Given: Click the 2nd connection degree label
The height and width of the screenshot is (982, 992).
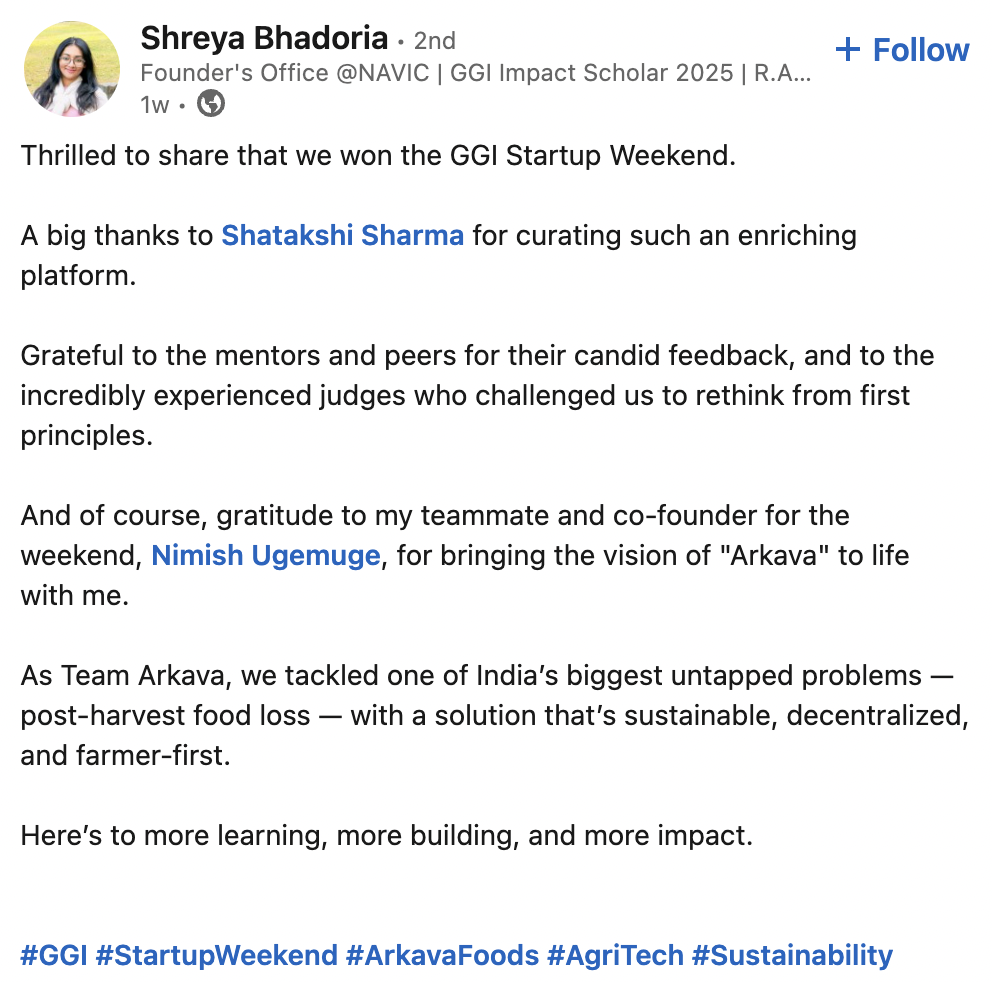Looking at the screenshot, I should (x=435, y=41).
